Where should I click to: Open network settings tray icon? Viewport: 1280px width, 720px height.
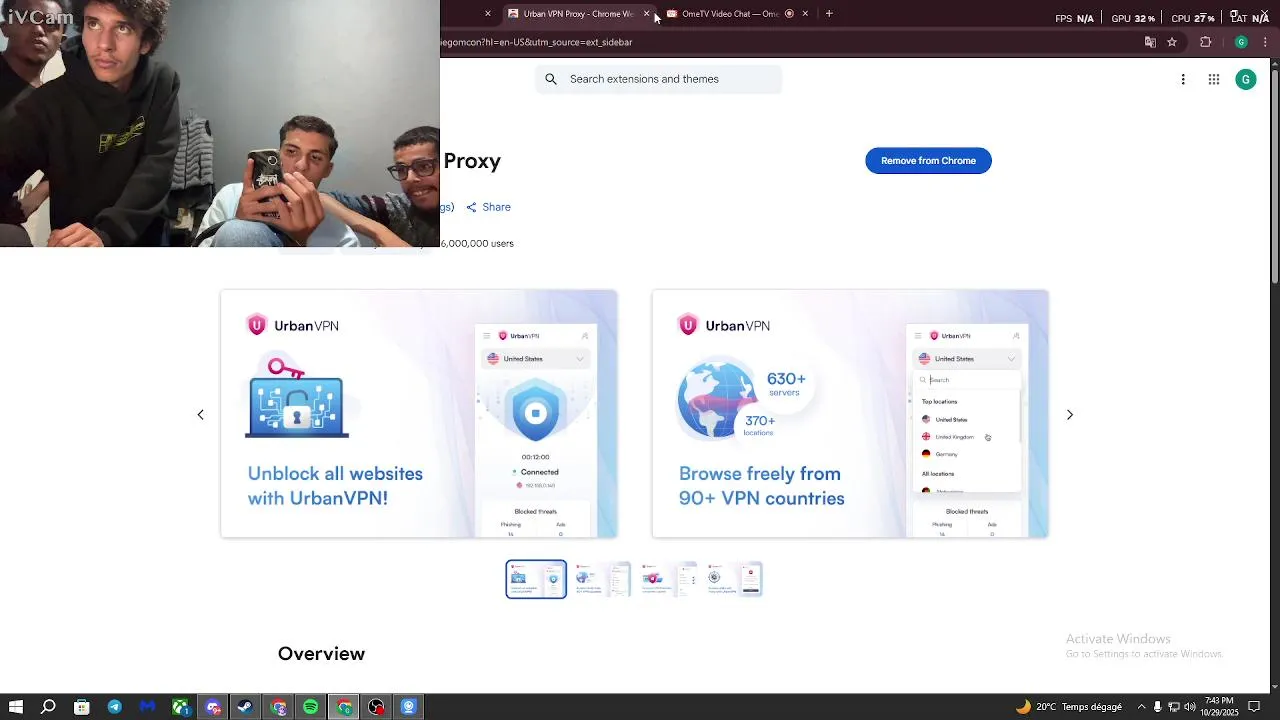point(1174,707)
